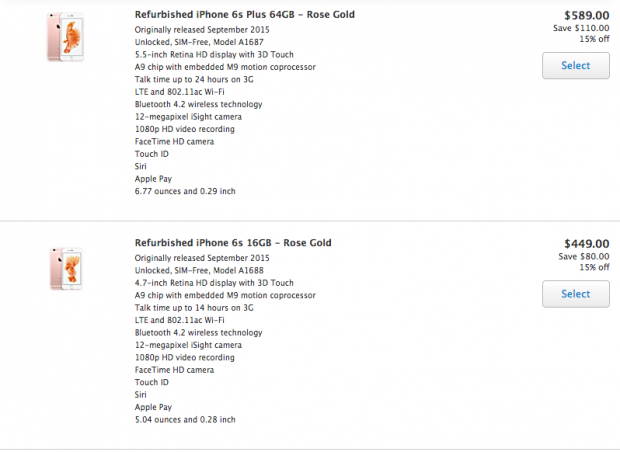The height and width of the screenshot is (452, 620).
Task: Click the Save $80.00 discount text
Action: [584, 256]
